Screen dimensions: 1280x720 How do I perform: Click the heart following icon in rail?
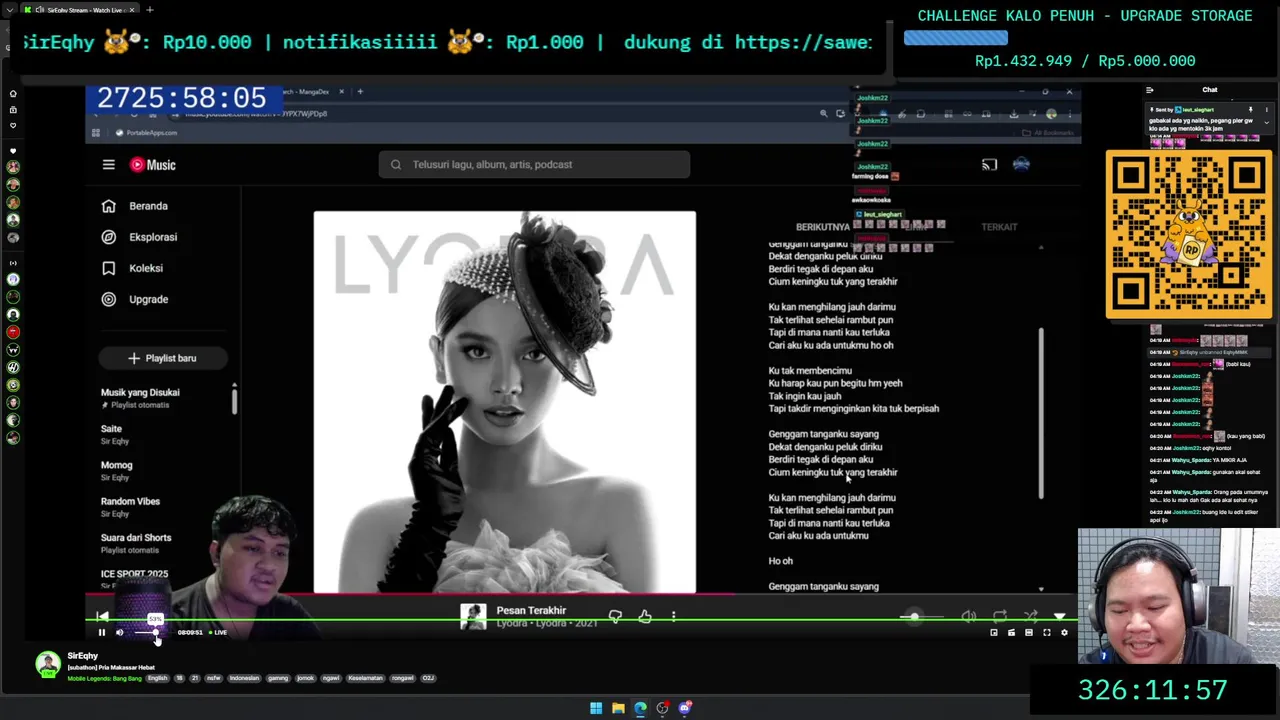tap(13, 125)
